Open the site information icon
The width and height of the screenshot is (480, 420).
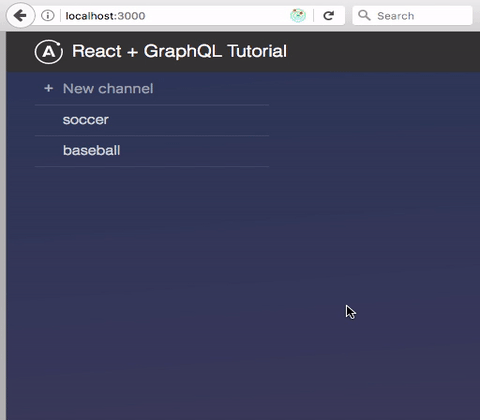pyautogui.click(x=48, y=15)
